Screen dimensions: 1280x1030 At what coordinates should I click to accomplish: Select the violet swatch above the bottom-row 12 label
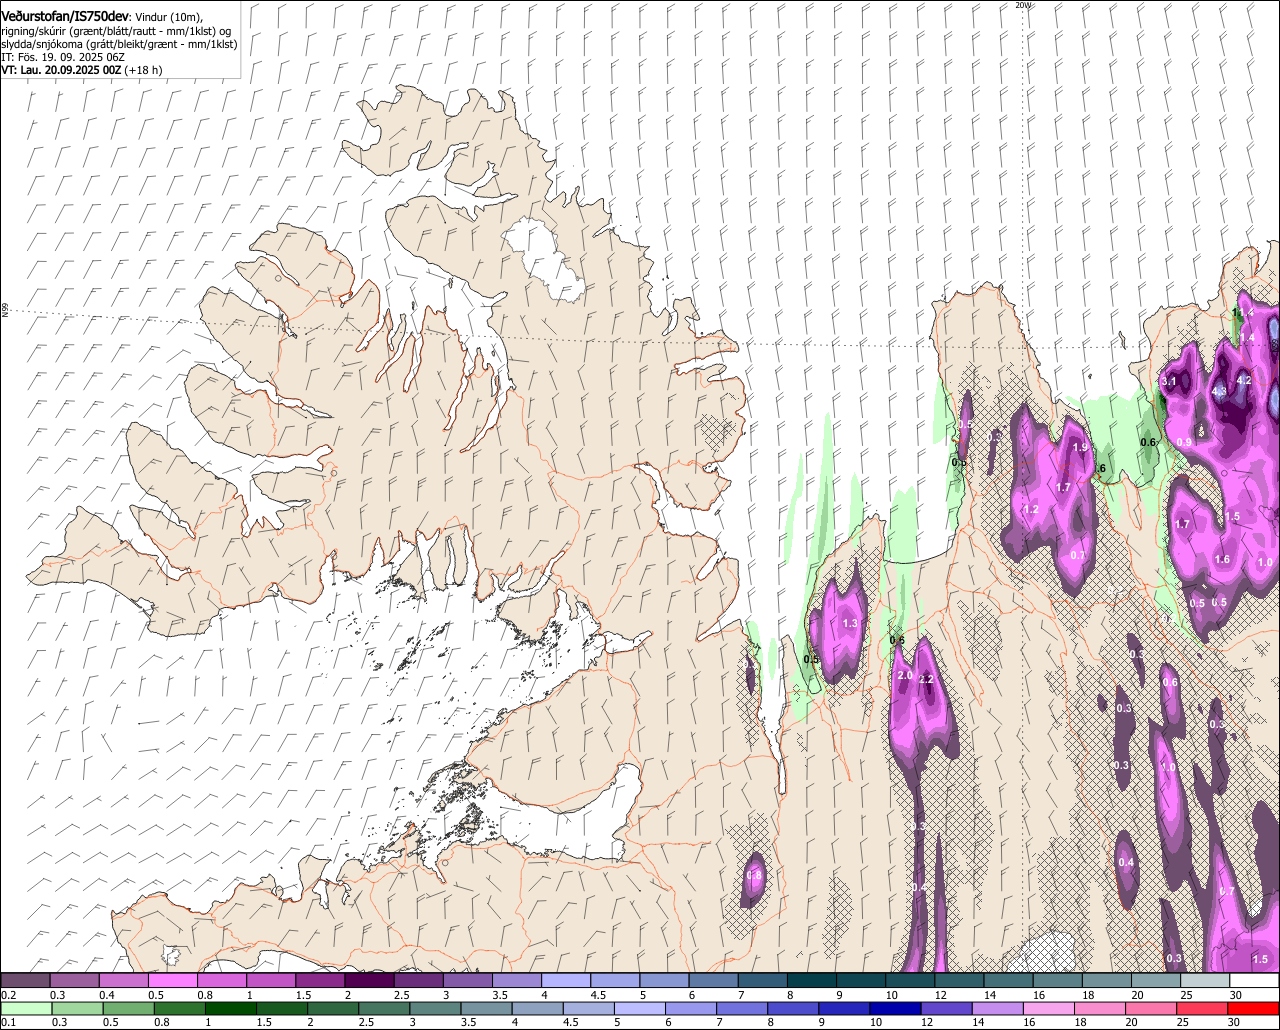point(947,1009)
